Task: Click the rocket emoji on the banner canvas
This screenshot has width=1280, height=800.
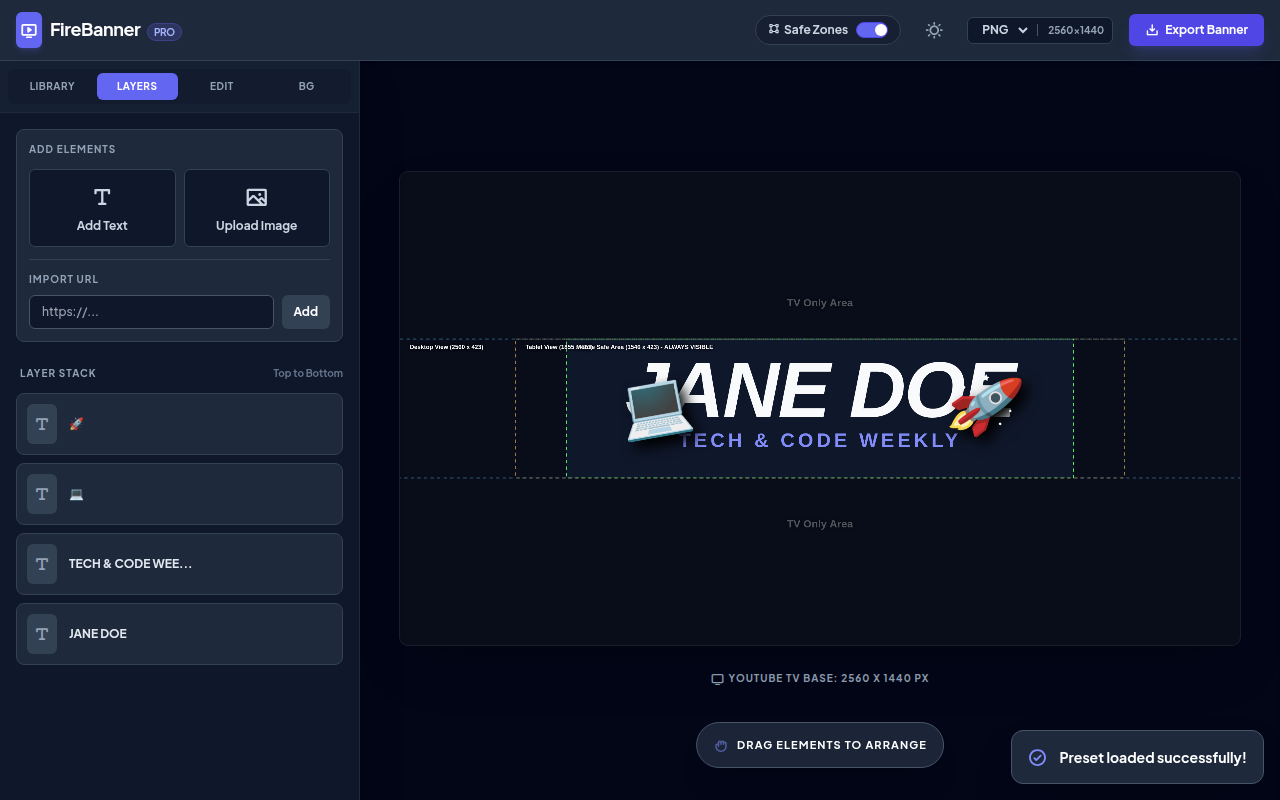Action: click(x=986, y=406)
